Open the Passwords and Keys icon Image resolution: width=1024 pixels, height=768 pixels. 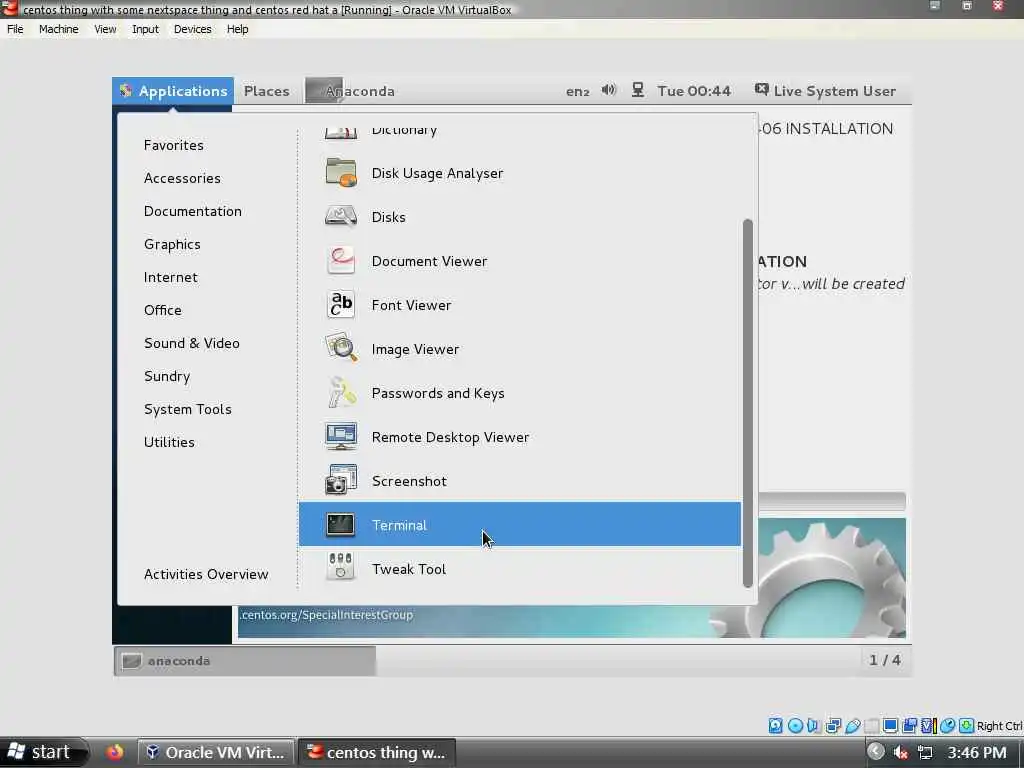pyautogui.click(x=341, y=392)
